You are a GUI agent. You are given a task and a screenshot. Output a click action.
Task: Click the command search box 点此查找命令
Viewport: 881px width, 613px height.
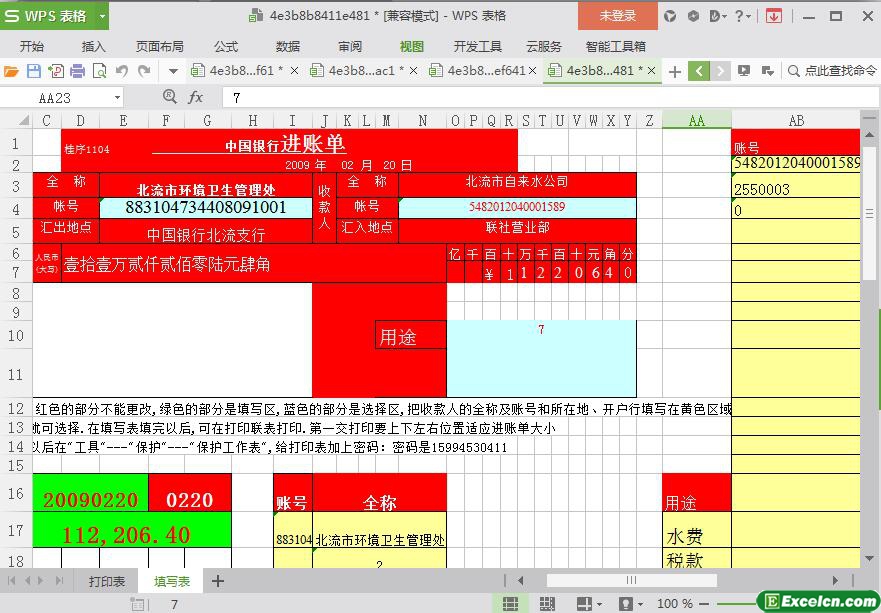pyautogui.click(x=833, y=71)
